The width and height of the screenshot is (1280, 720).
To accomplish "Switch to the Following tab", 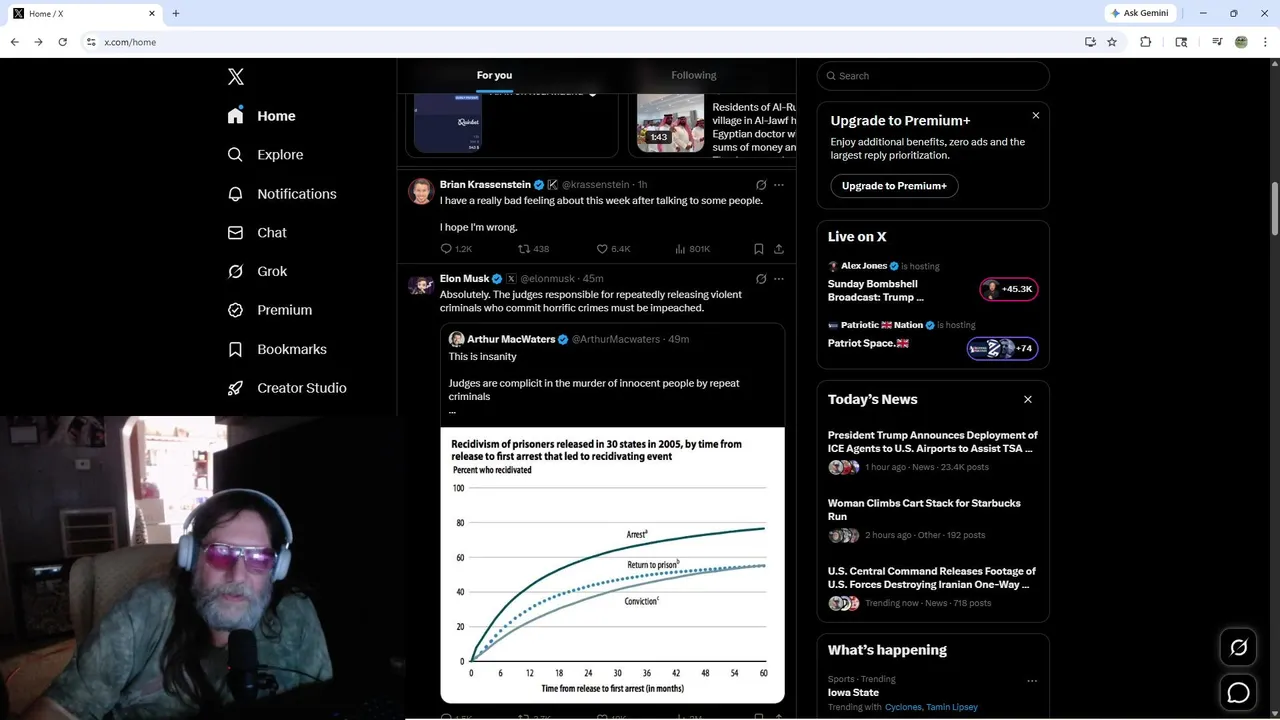I will 694,75.
